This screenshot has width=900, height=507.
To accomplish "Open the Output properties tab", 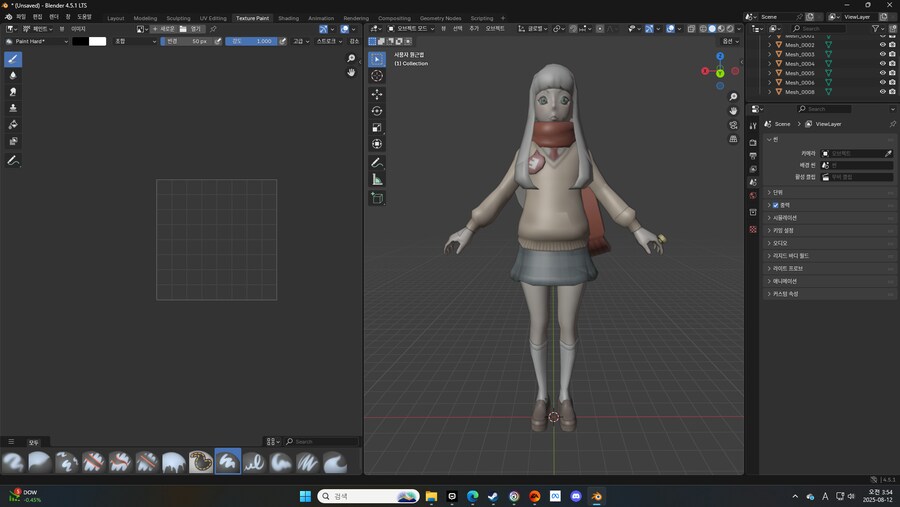I will 753,156.
